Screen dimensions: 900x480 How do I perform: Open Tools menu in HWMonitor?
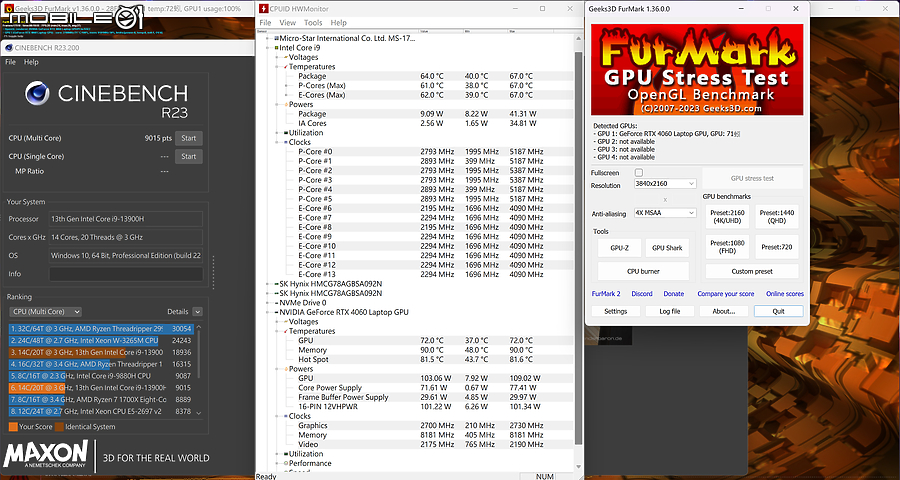tap(313, 22)
